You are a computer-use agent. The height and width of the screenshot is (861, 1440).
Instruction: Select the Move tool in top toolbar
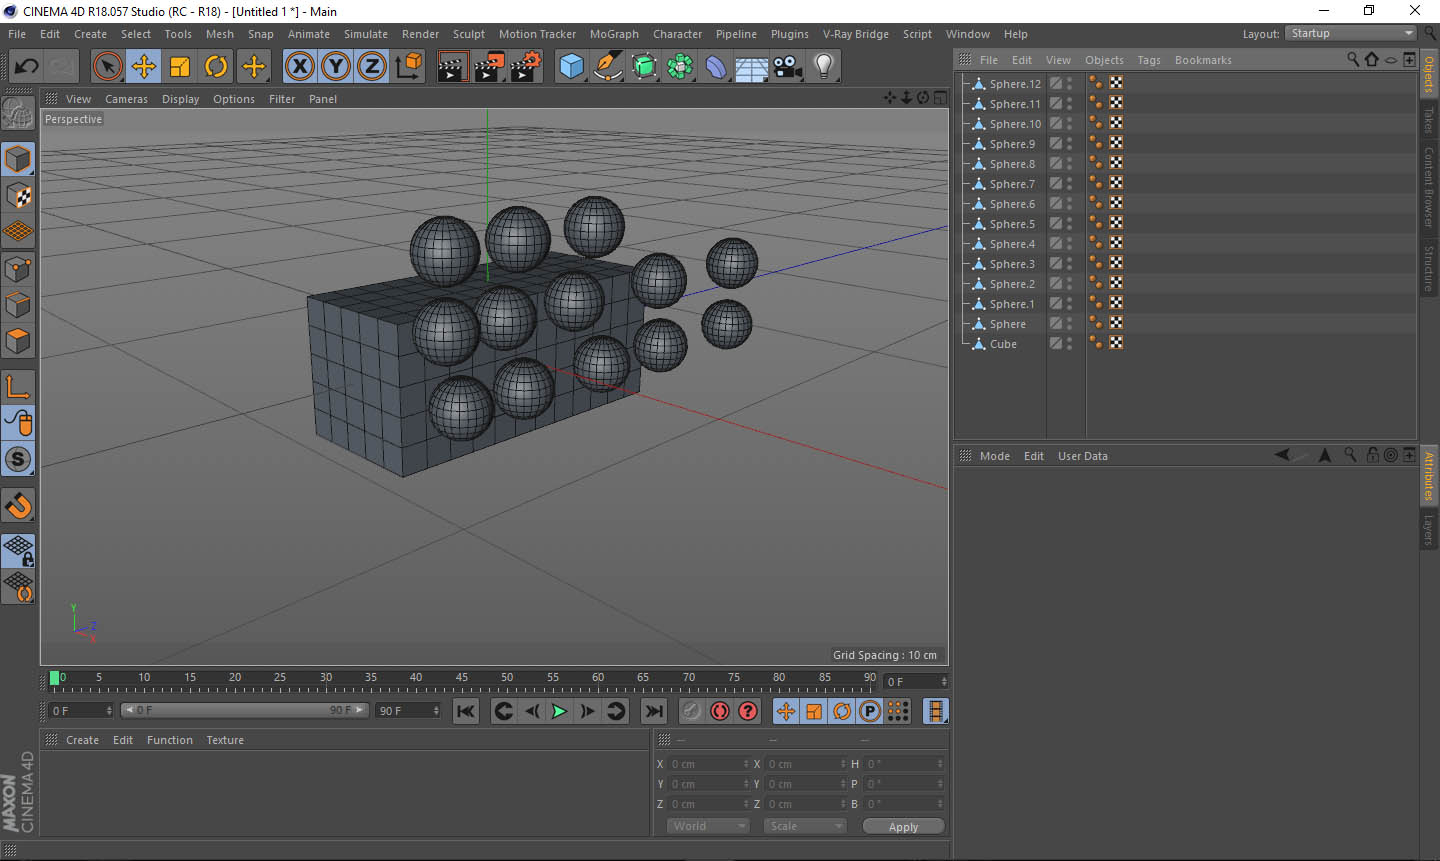coord(144,67)
